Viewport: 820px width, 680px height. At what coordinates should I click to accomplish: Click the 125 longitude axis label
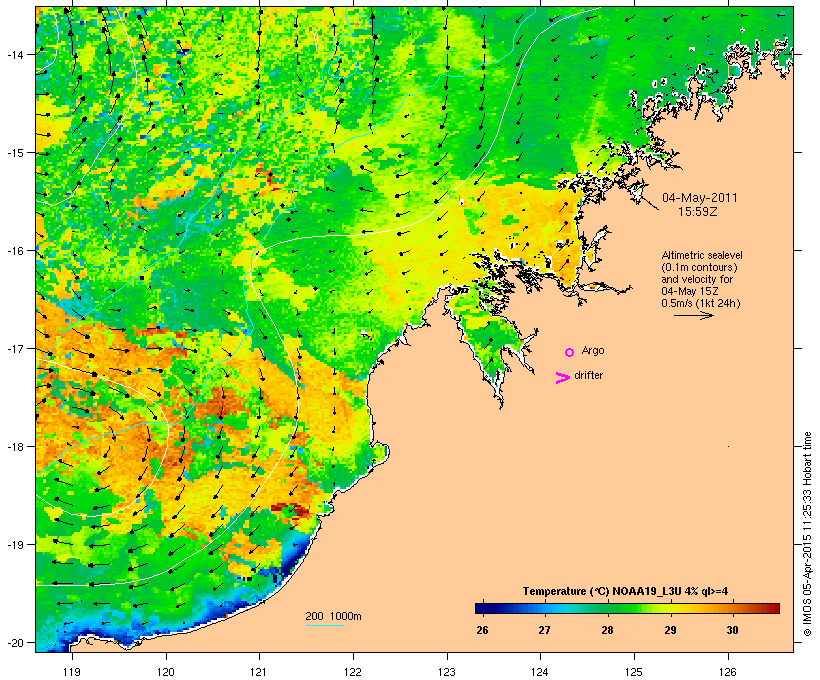tap(634, 672)
